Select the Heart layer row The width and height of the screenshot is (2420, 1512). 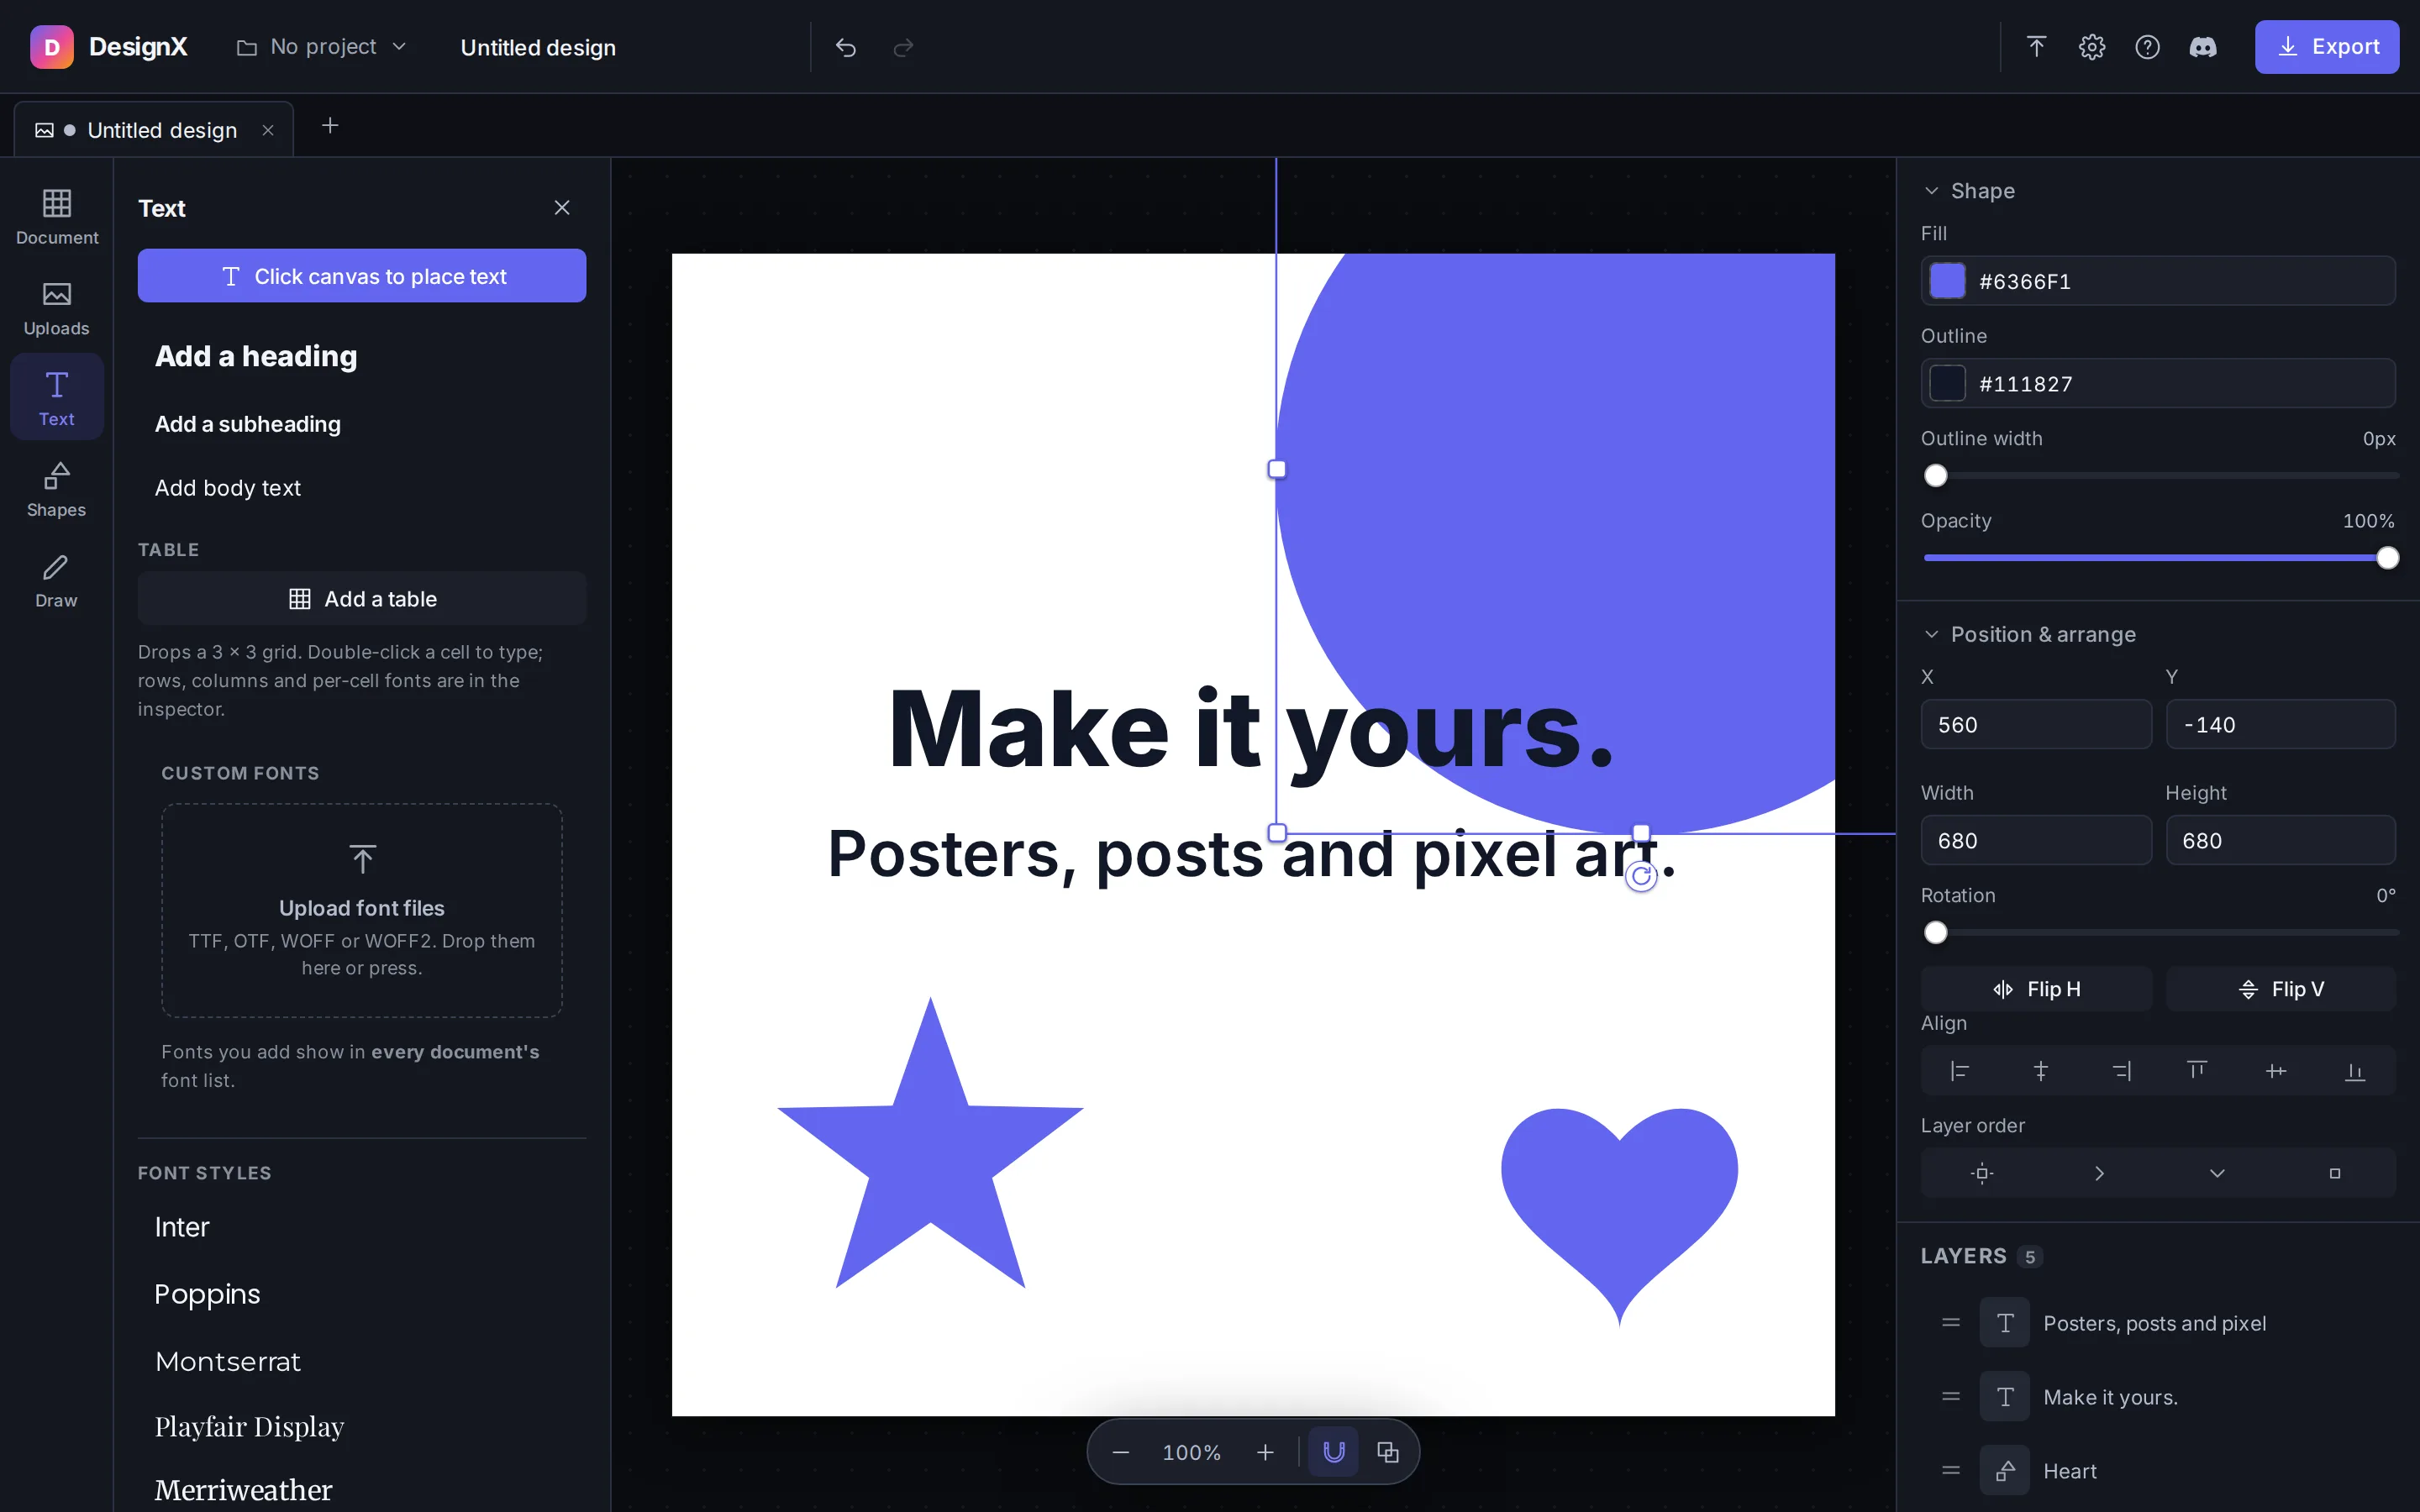pyautogui.click(x=2157, y=1470)
